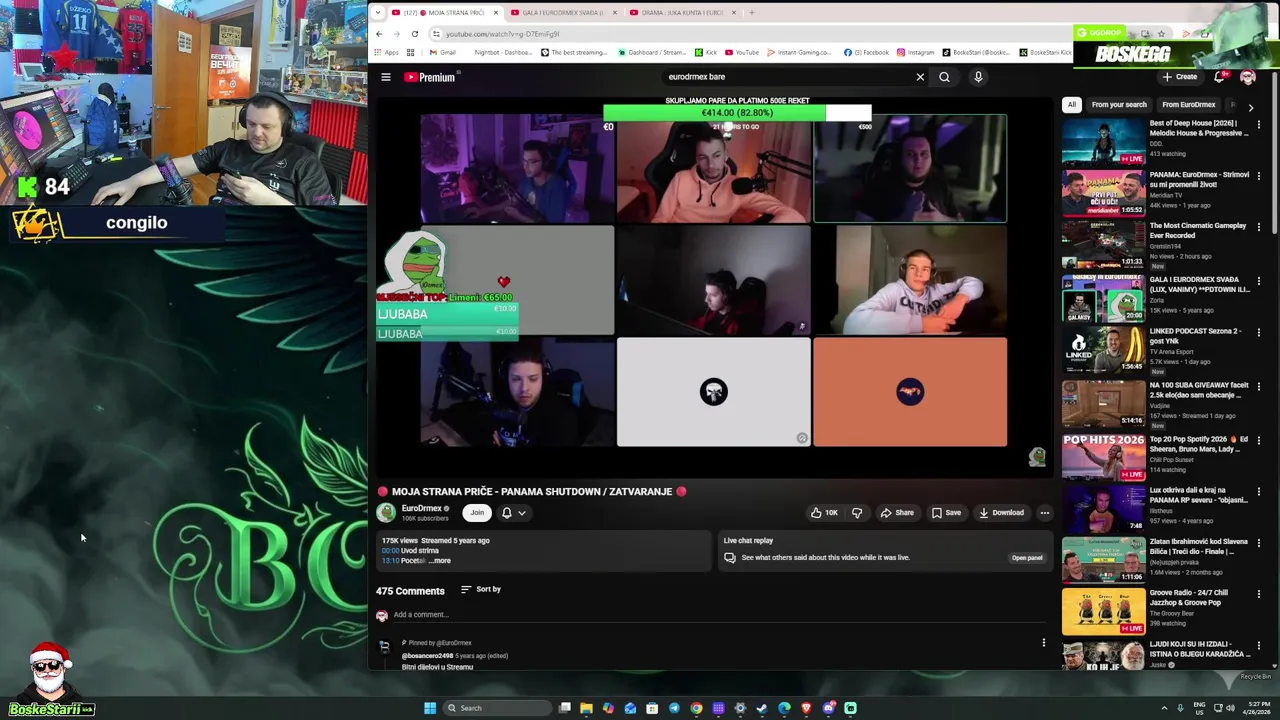Open Google Chrome from taskbar
The height and width of the screenshot is (720, 1280).
pos(696,708)
